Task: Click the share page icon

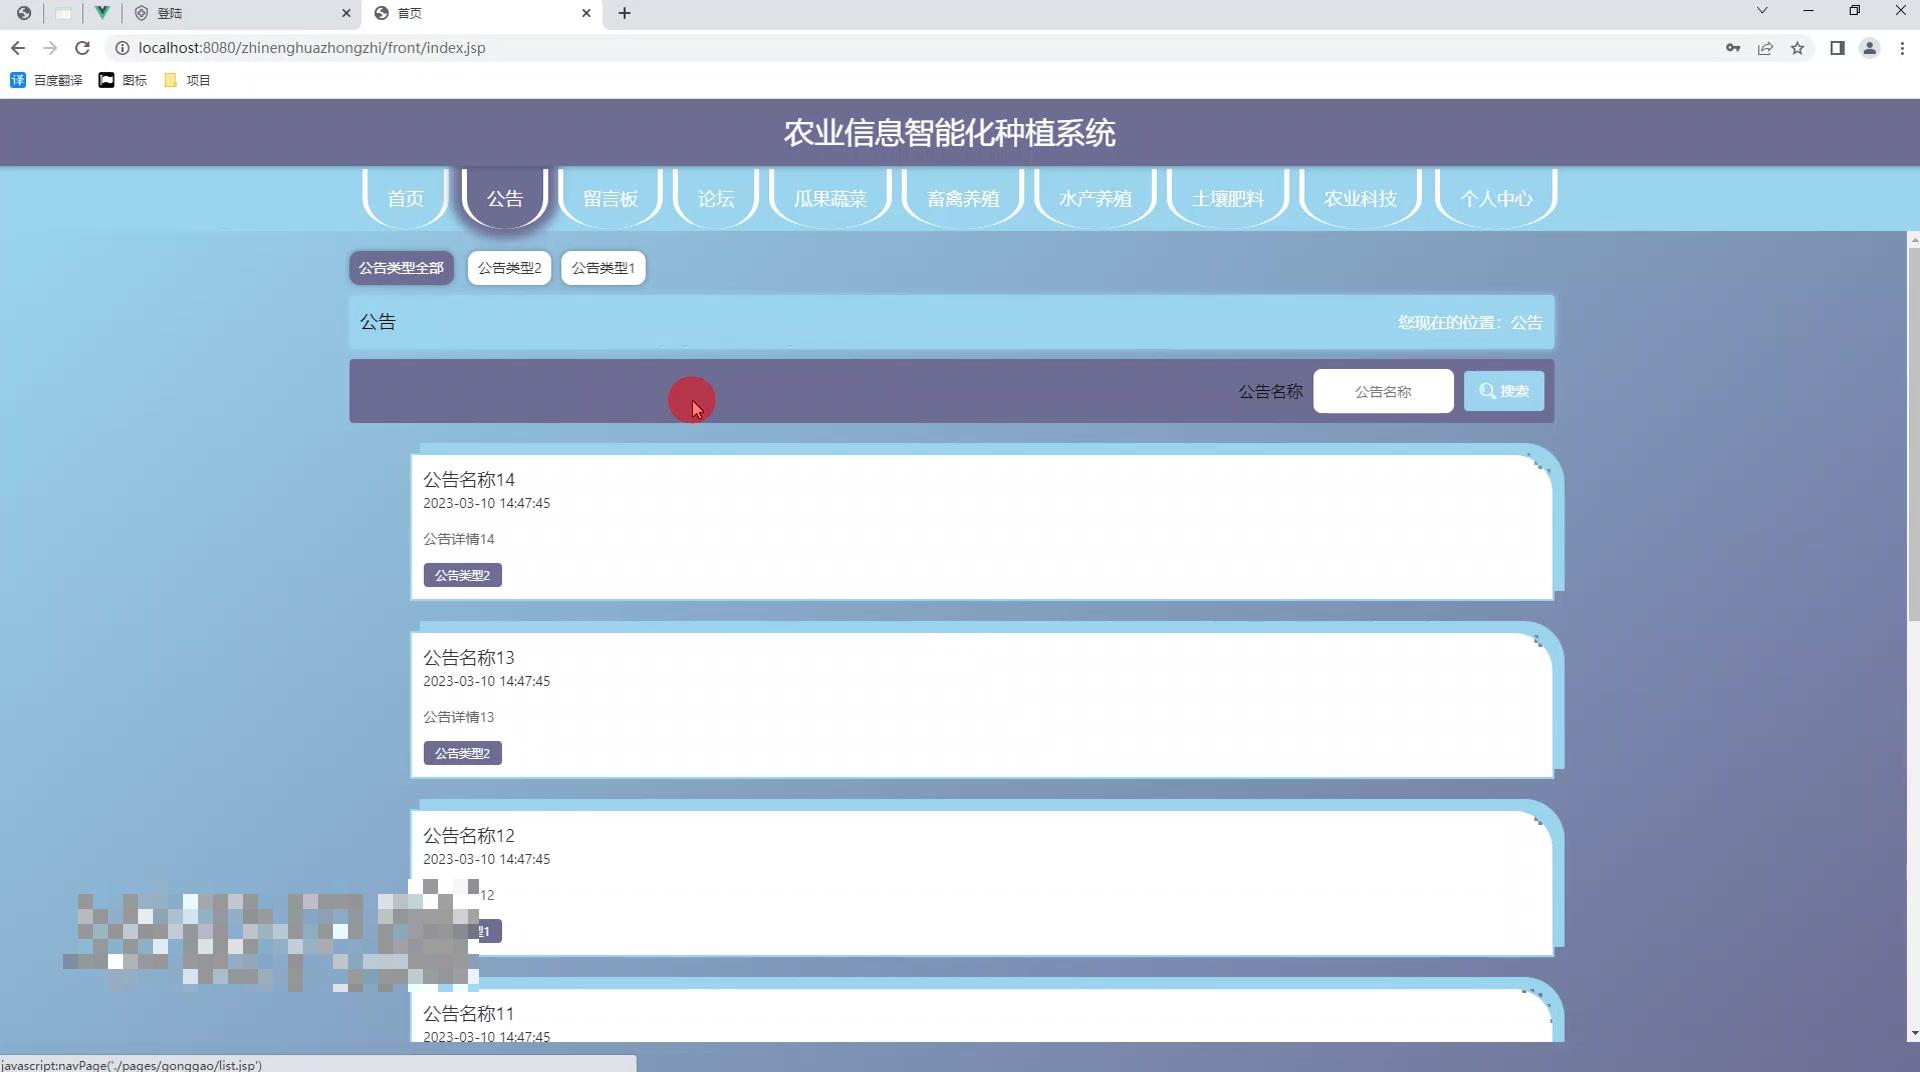Action: (1765, 48)
